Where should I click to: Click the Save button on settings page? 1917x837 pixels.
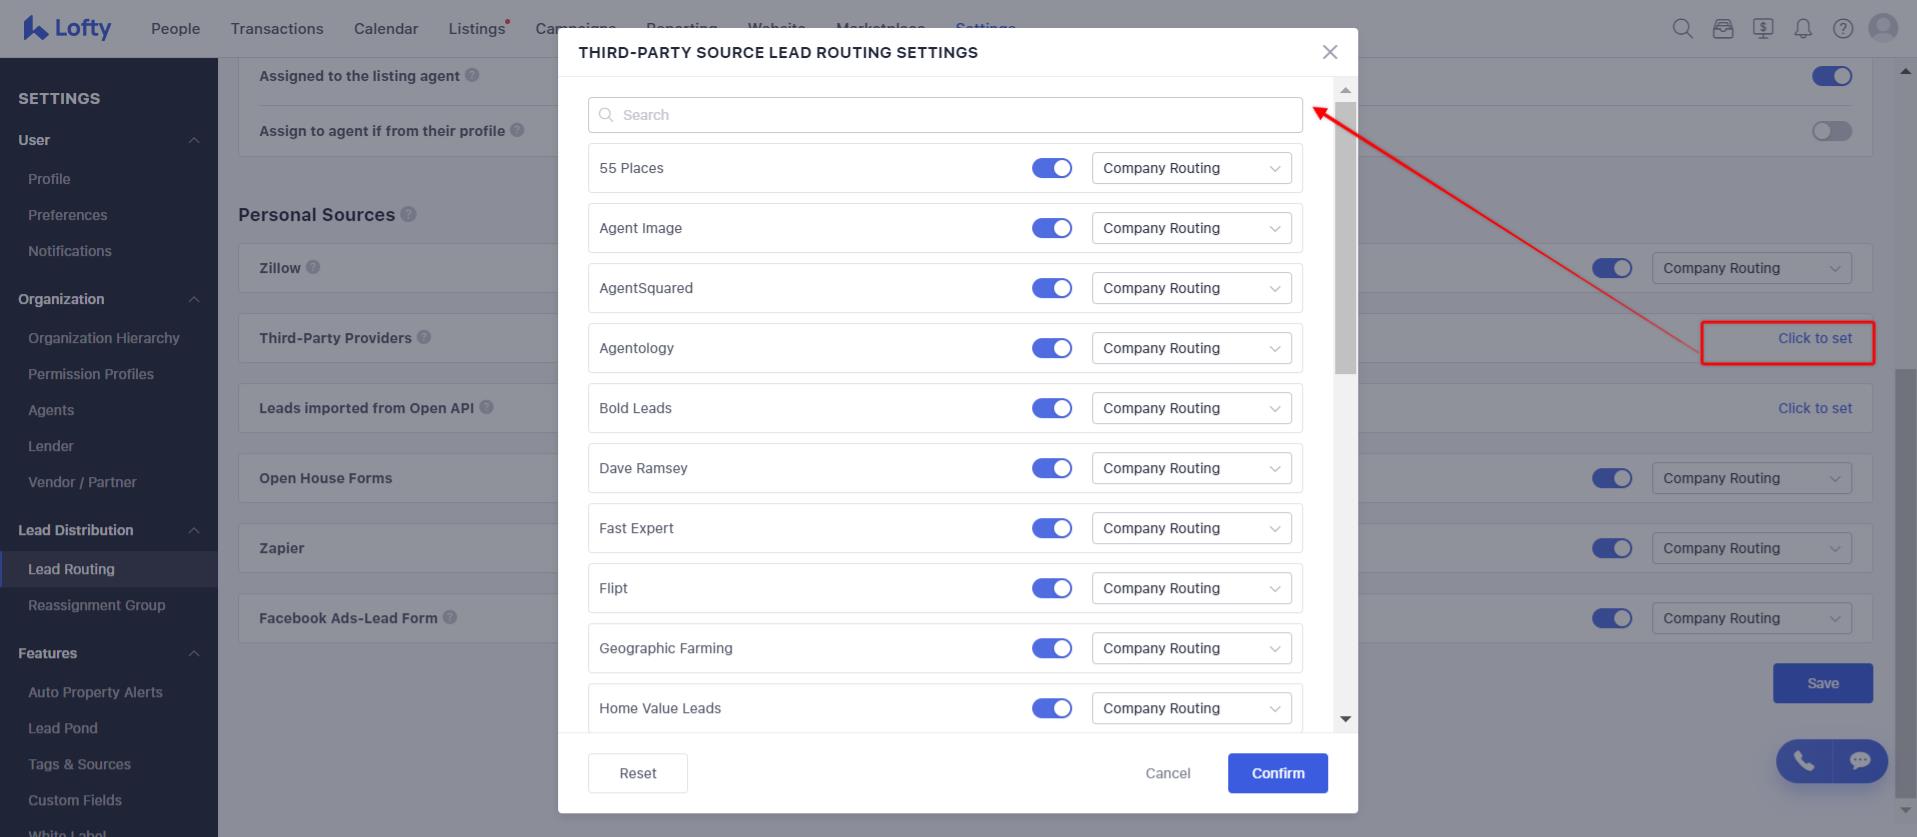(1823, 683)
